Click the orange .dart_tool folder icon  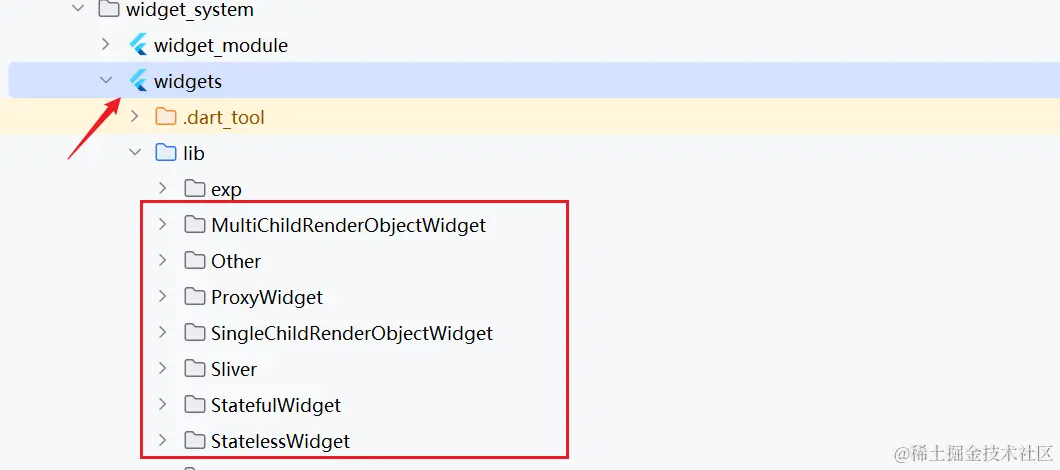166,117
